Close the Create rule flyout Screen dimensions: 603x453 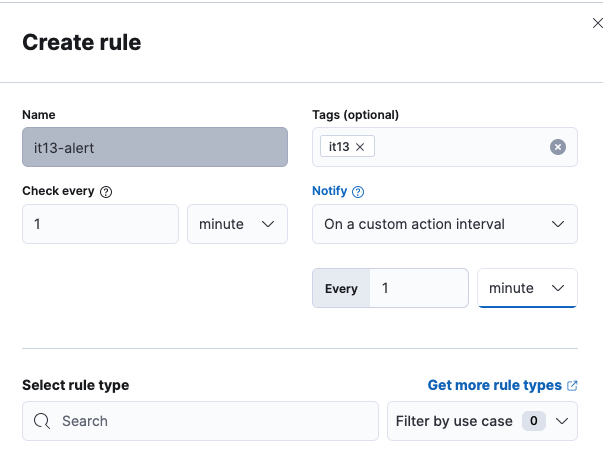click(x=597, y=22)
